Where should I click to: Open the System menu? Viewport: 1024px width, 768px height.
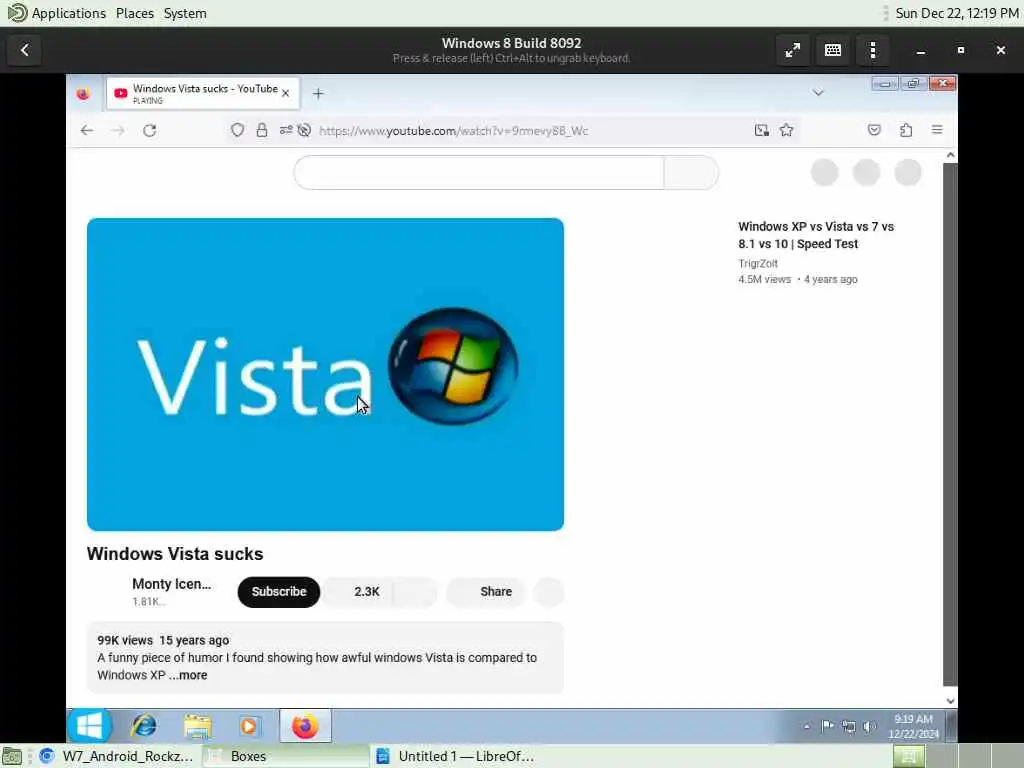[x=185, y=13]
